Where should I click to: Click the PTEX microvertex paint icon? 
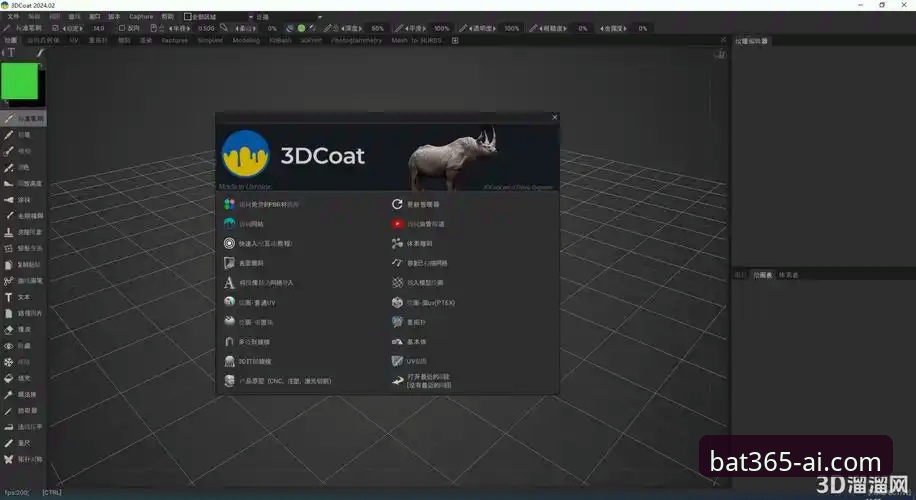click(397, 302)
